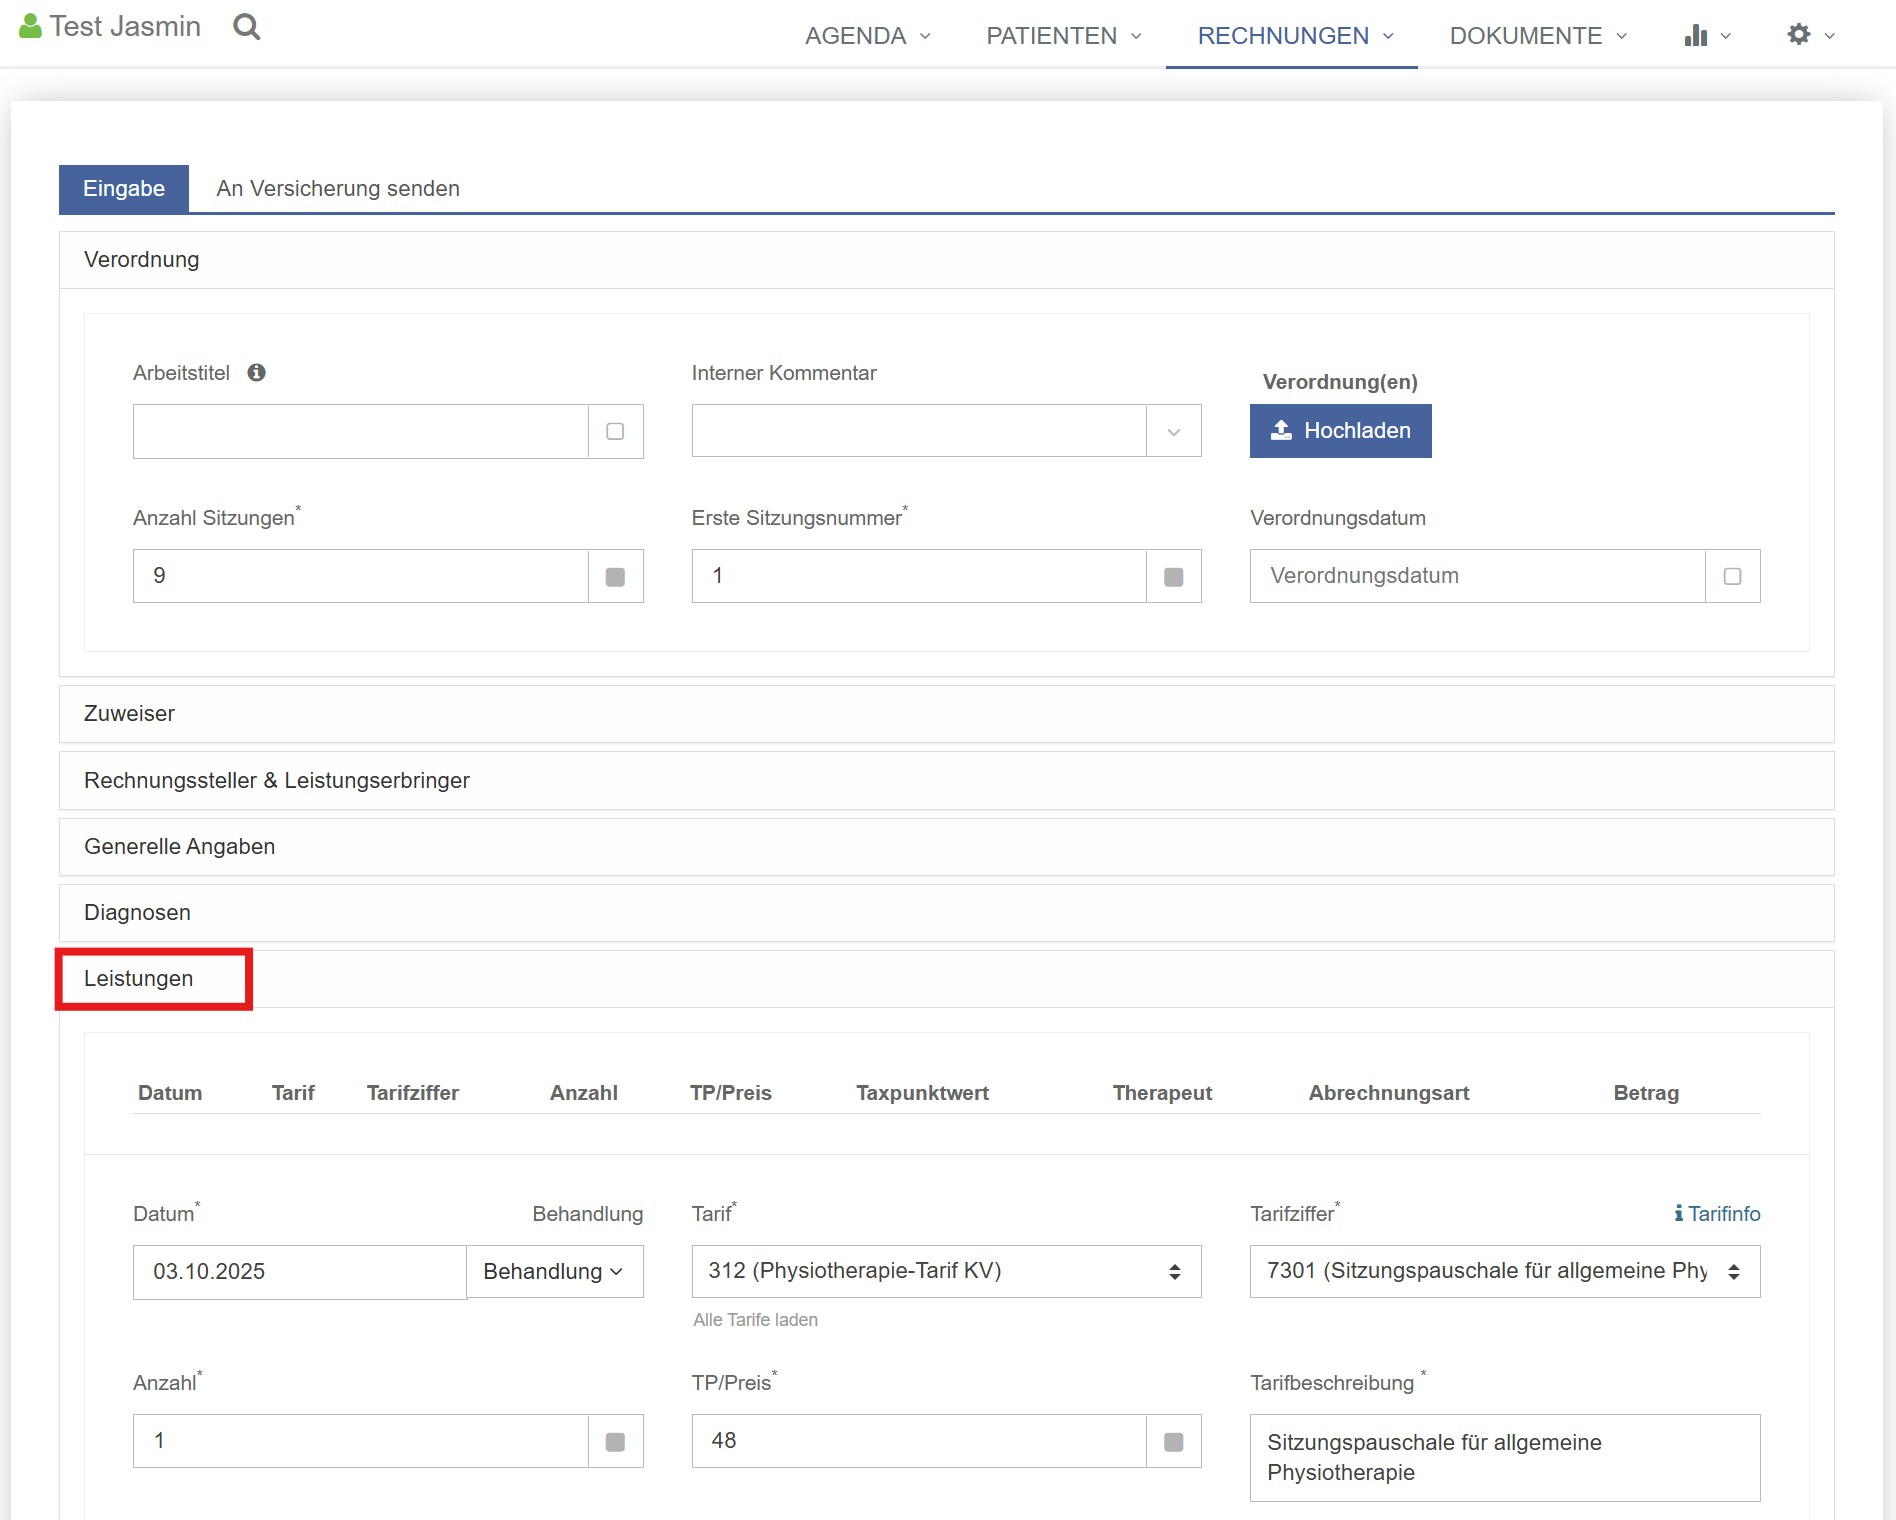Viewport: 1896px width, 1520px height.
Task: Open the Behandlung type dropdown
Action: [554, 1272]
